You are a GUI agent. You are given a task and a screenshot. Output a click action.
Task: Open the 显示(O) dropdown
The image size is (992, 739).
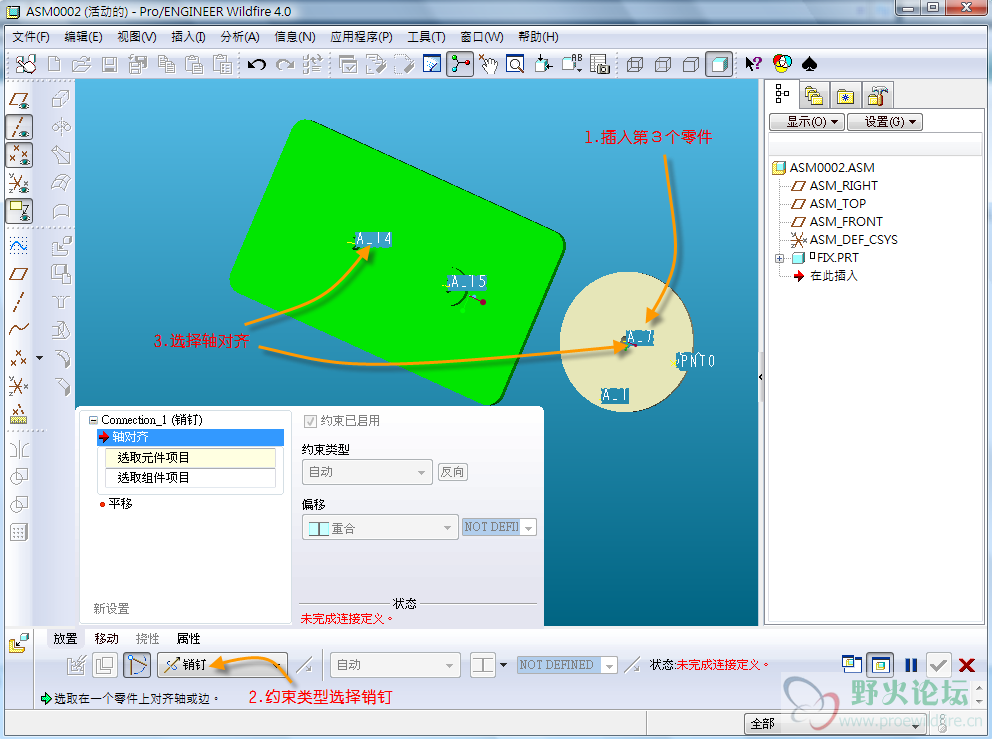point(807,121)
